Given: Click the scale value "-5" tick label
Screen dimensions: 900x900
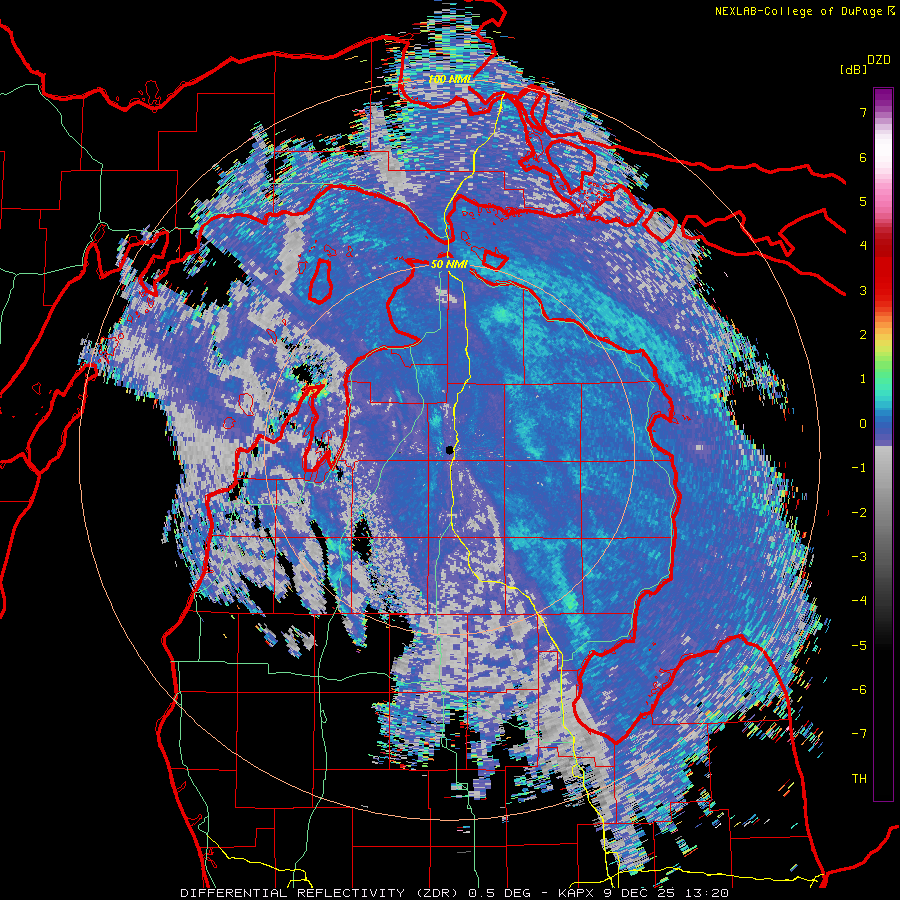Looking at the screenshot, I should pyautogui.click(x=859, y=645).
